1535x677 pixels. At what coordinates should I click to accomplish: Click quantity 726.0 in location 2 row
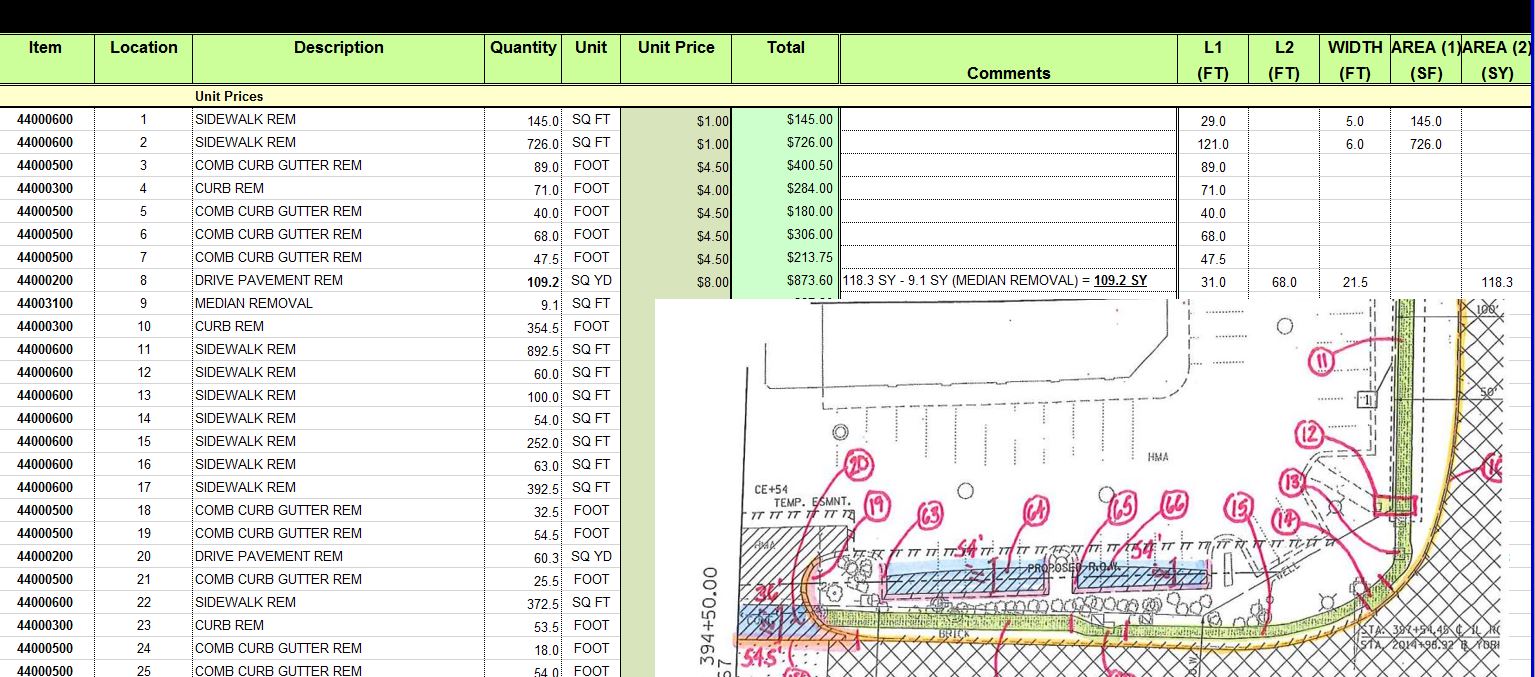[x=523, y=144]
